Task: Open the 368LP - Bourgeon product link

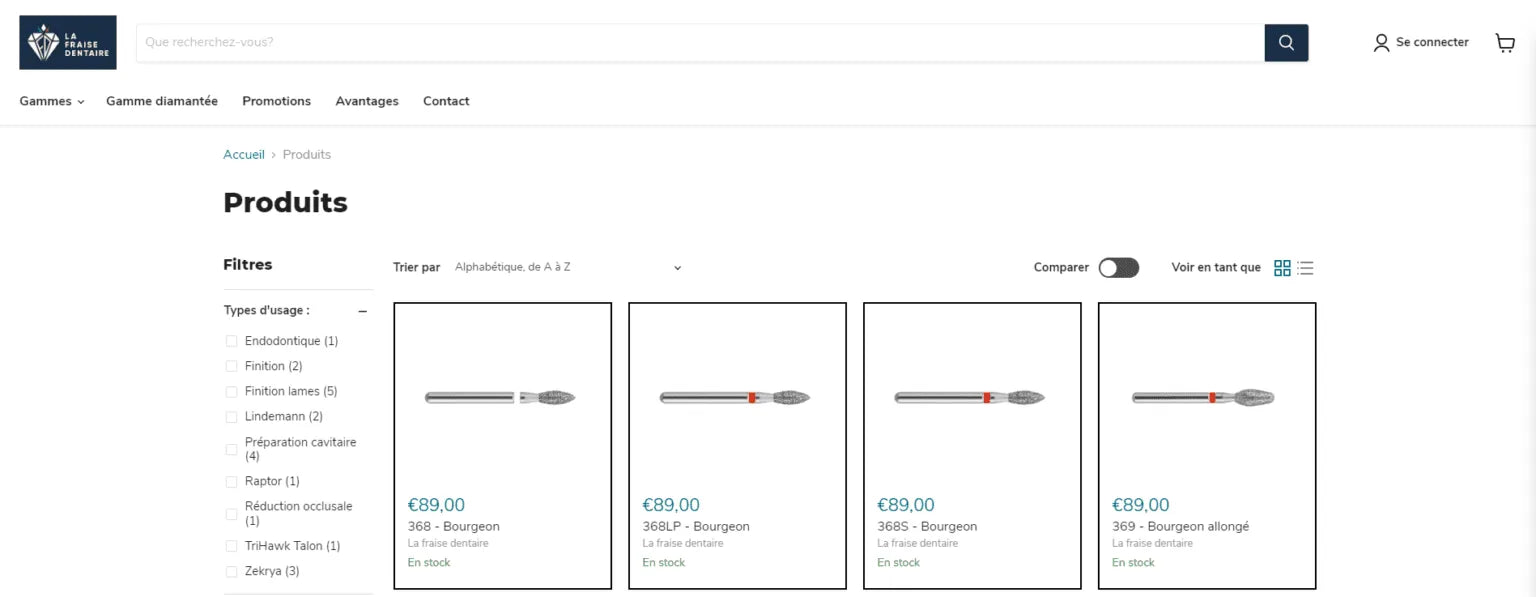Action: pyautogui.click(x=695, y=527)
